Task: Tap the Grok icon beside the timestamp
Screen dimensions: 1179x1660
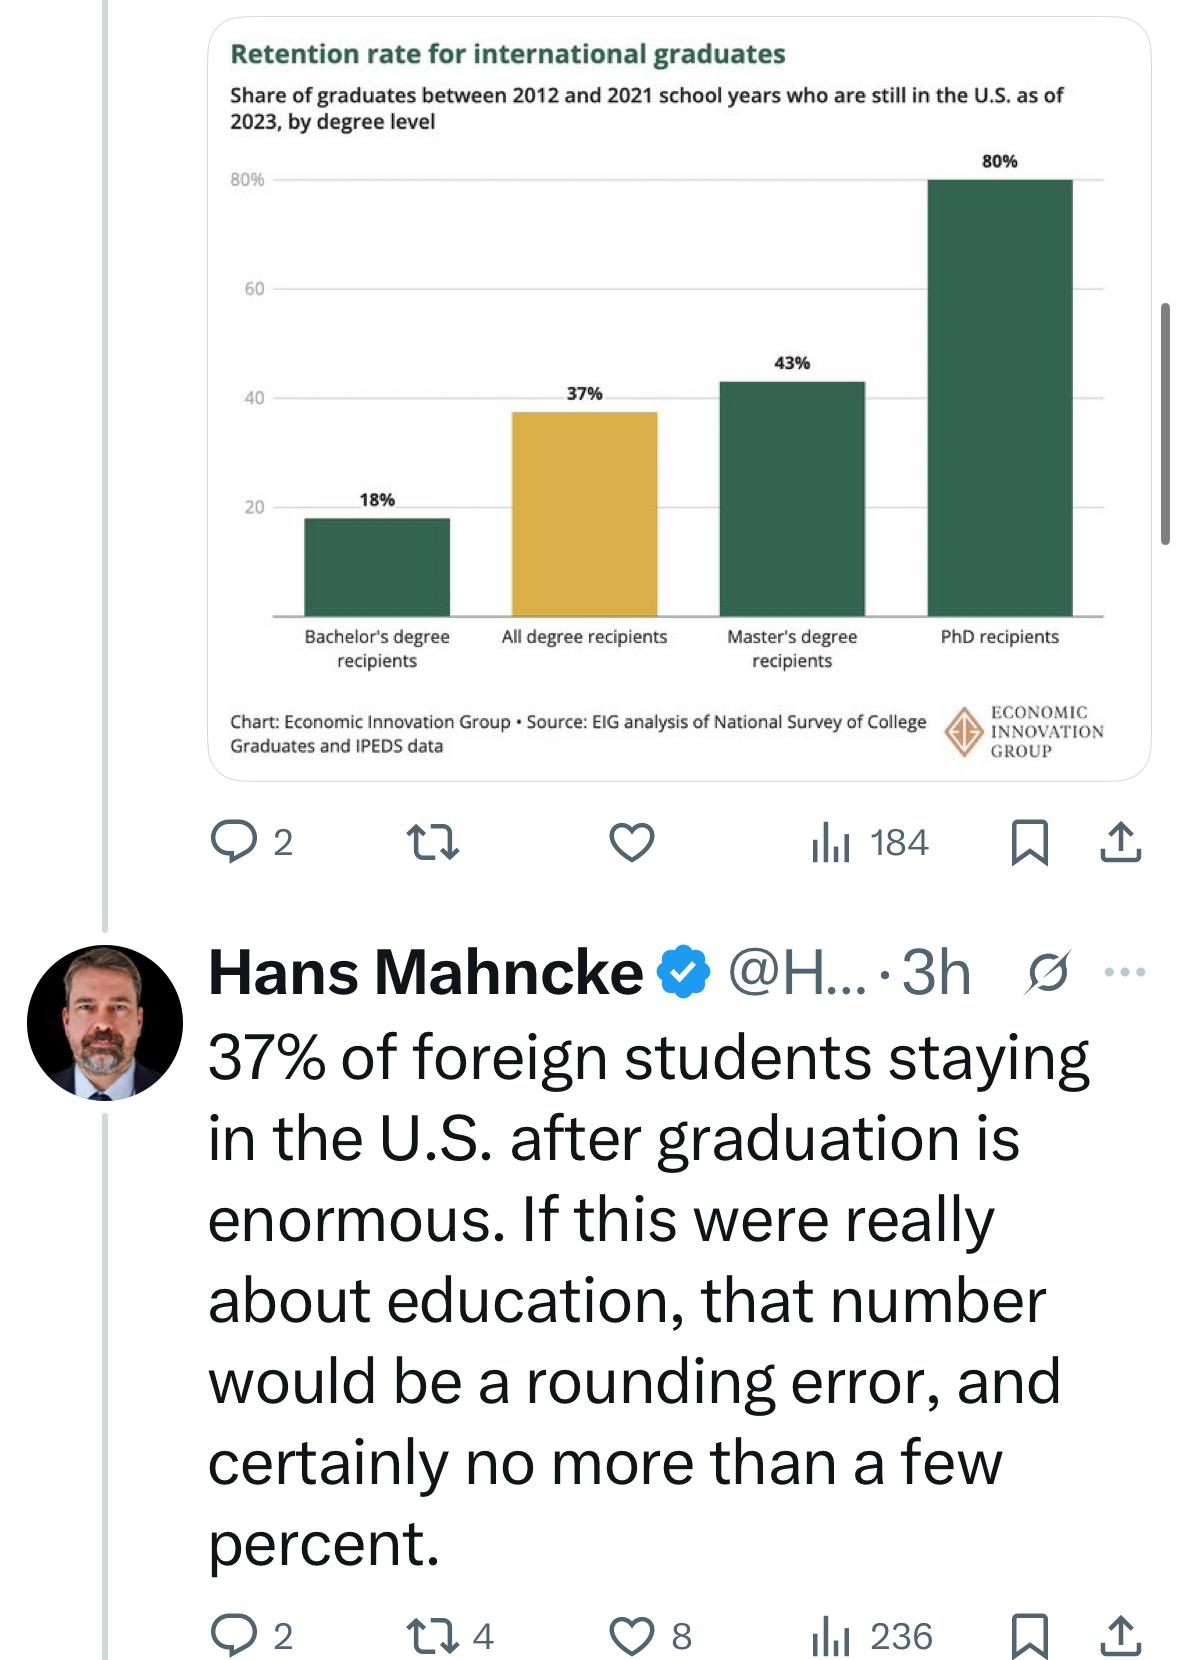Action: pyautogui.click(x=1048, y=973)
